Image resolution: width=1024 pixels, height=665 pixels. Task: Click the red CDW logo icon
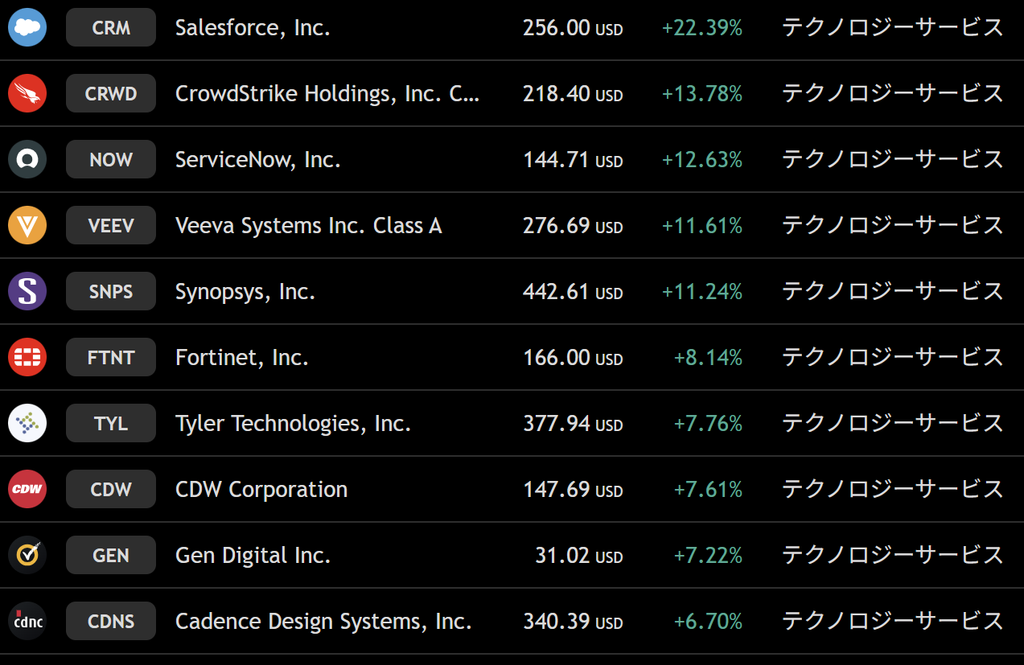(x=27, y=489)
